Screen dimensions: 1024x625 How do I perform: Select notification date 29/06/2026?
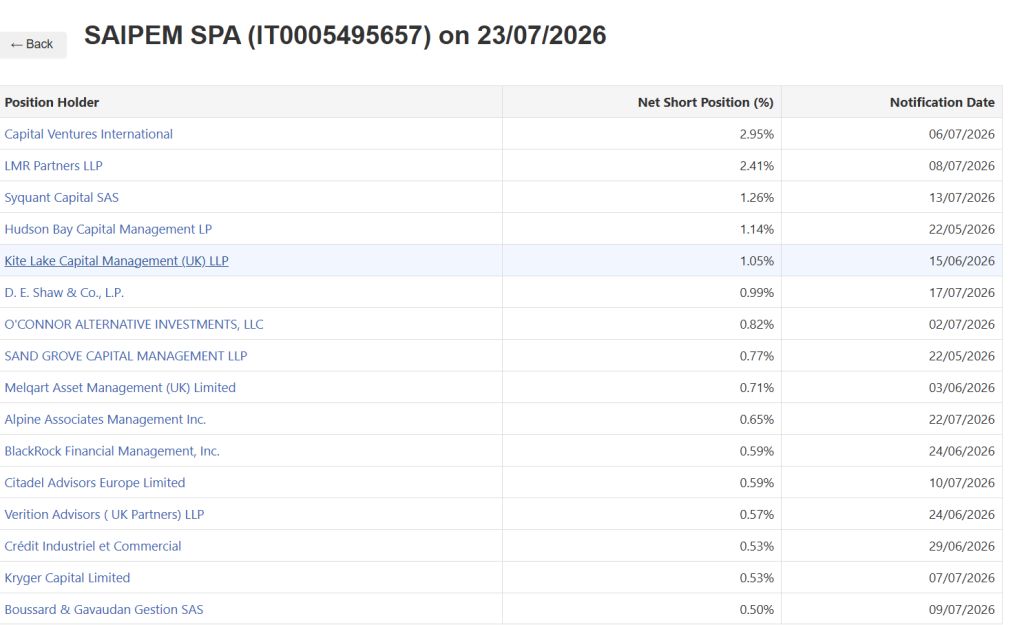pyautogui.click(x=961, y=546)
